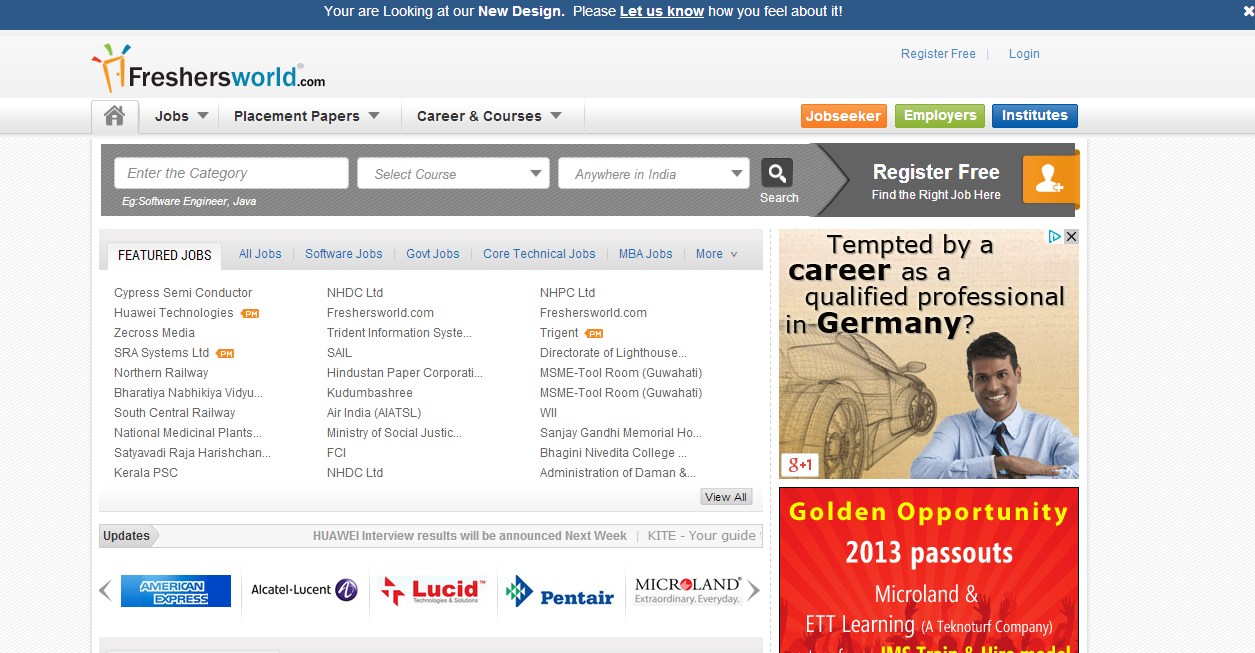Open the Golden Opportunity 2013 passouts ad
The height and width of the screenshot is (653, 1255).
pos(929,570)
